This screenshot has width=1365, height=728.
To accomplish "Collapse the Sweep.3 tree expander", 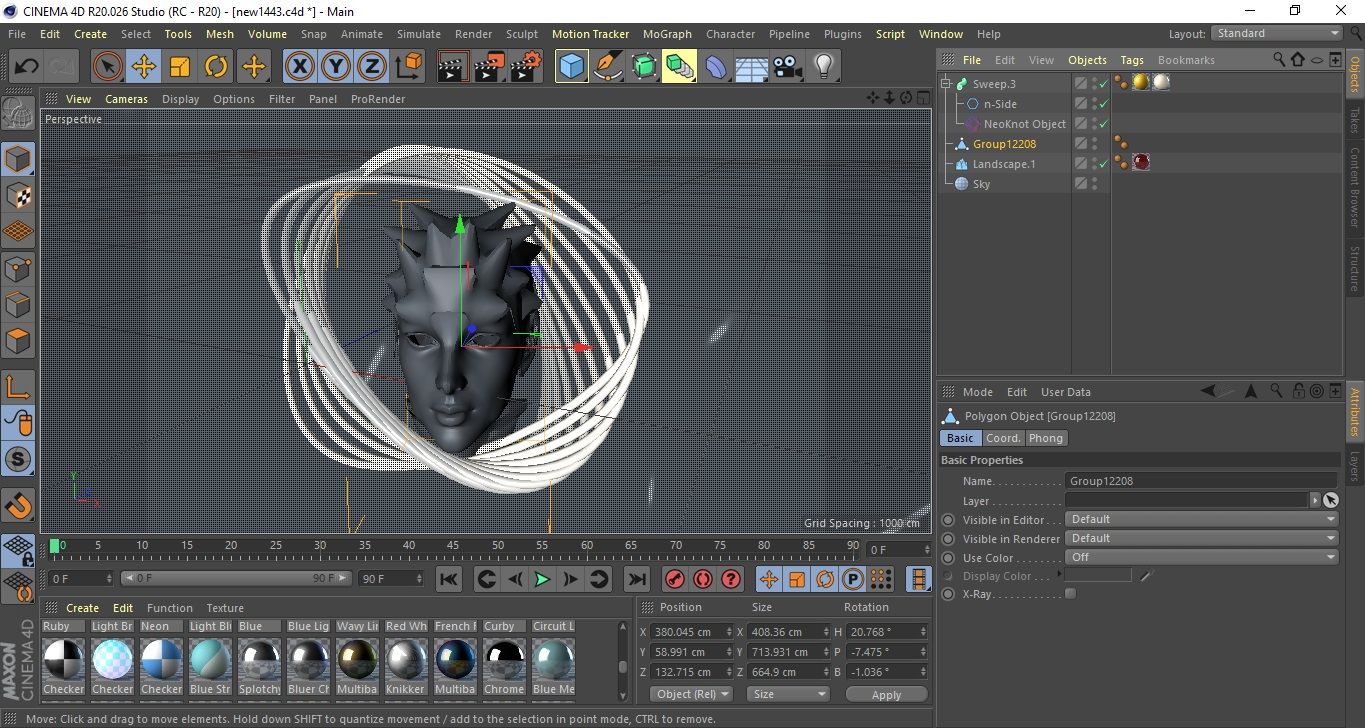I will [946, 84].
